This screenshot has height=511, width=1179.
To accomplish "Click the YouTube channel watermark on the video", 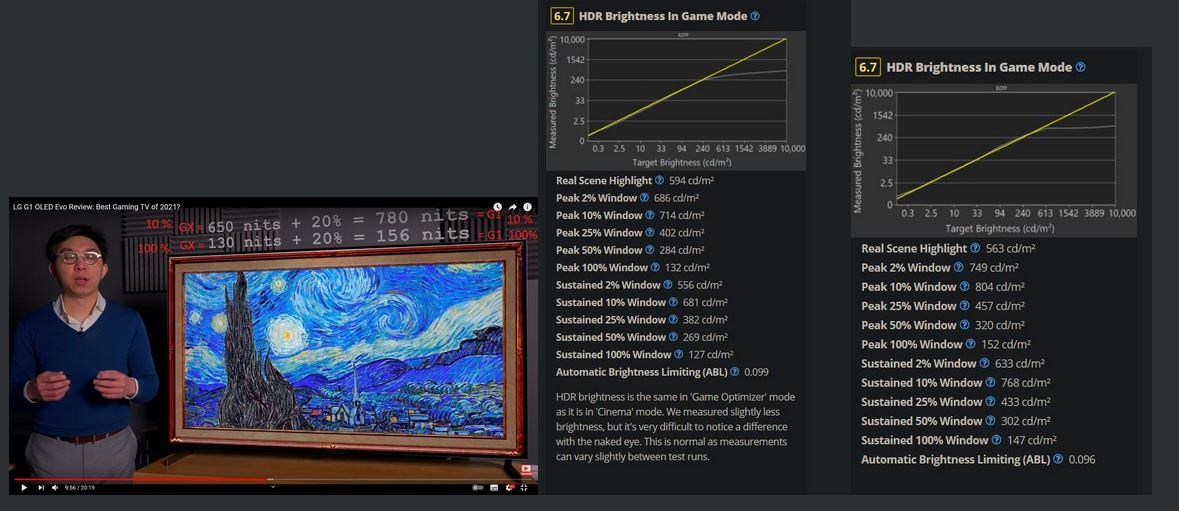I will (526, 470).
